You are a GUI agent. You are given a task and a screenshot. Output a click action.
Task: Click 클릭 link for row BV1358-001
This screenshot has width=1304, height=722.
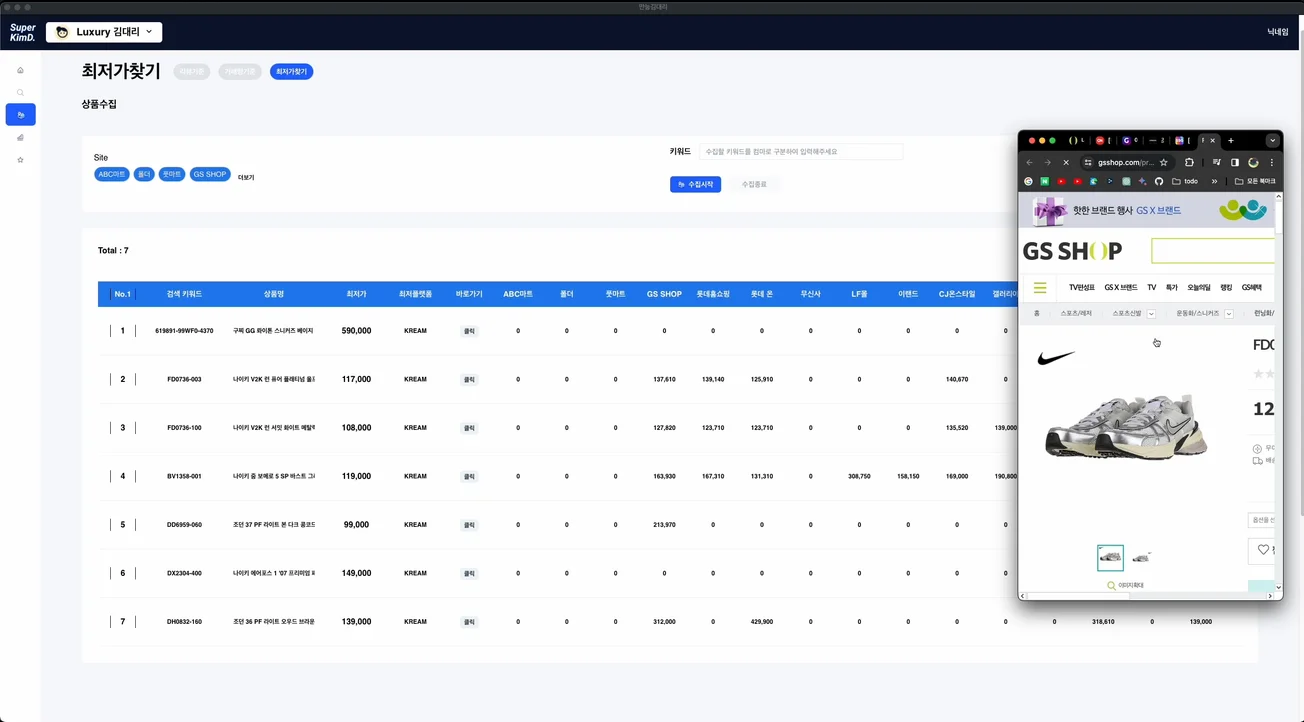[x=469, y=476]
